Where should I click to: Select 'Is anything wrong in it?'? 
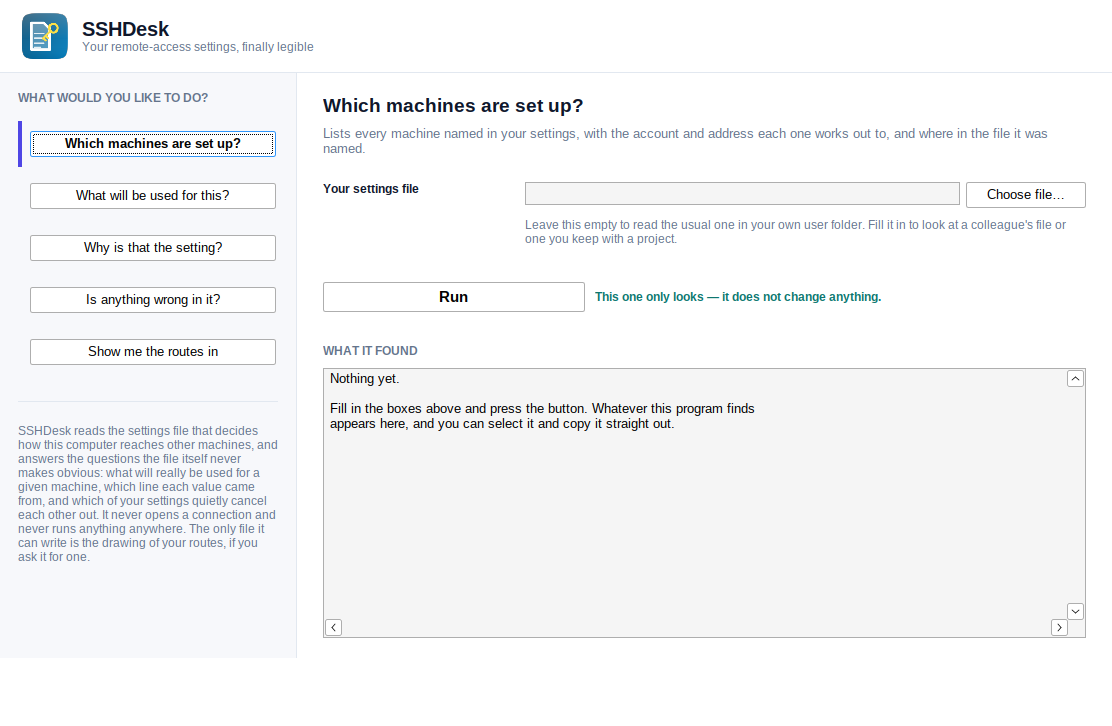152,300
